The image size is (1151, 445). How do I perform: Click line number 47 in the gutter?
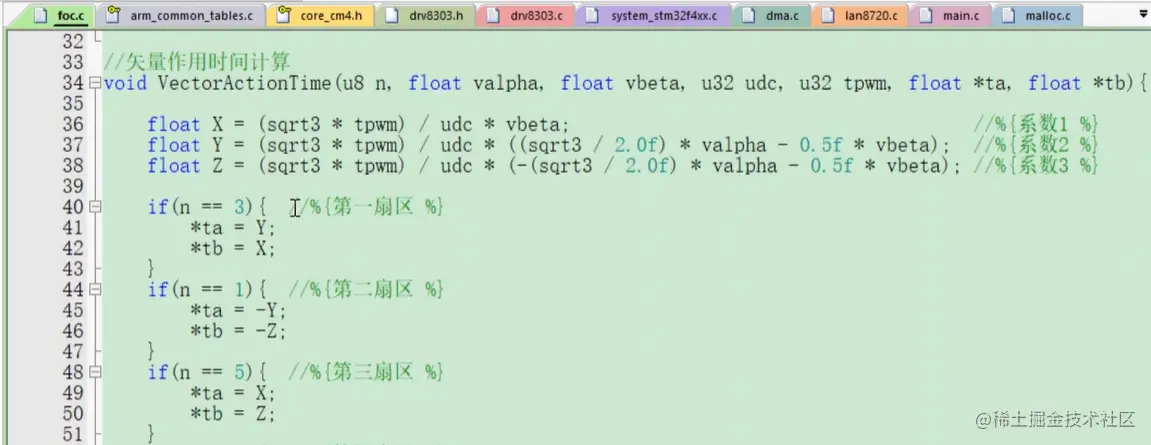point(73,351)
